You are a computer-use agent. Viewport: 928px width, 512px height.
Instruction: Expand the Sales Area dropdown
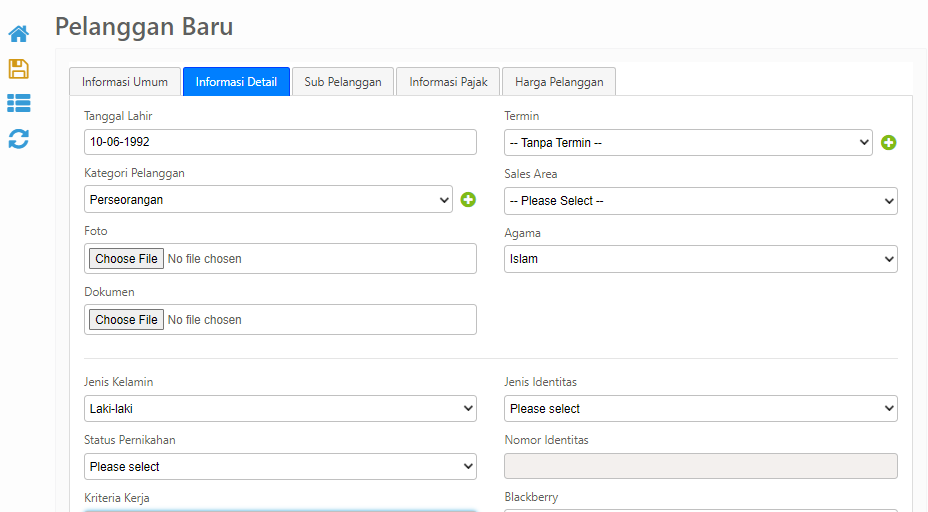(700, 201)
